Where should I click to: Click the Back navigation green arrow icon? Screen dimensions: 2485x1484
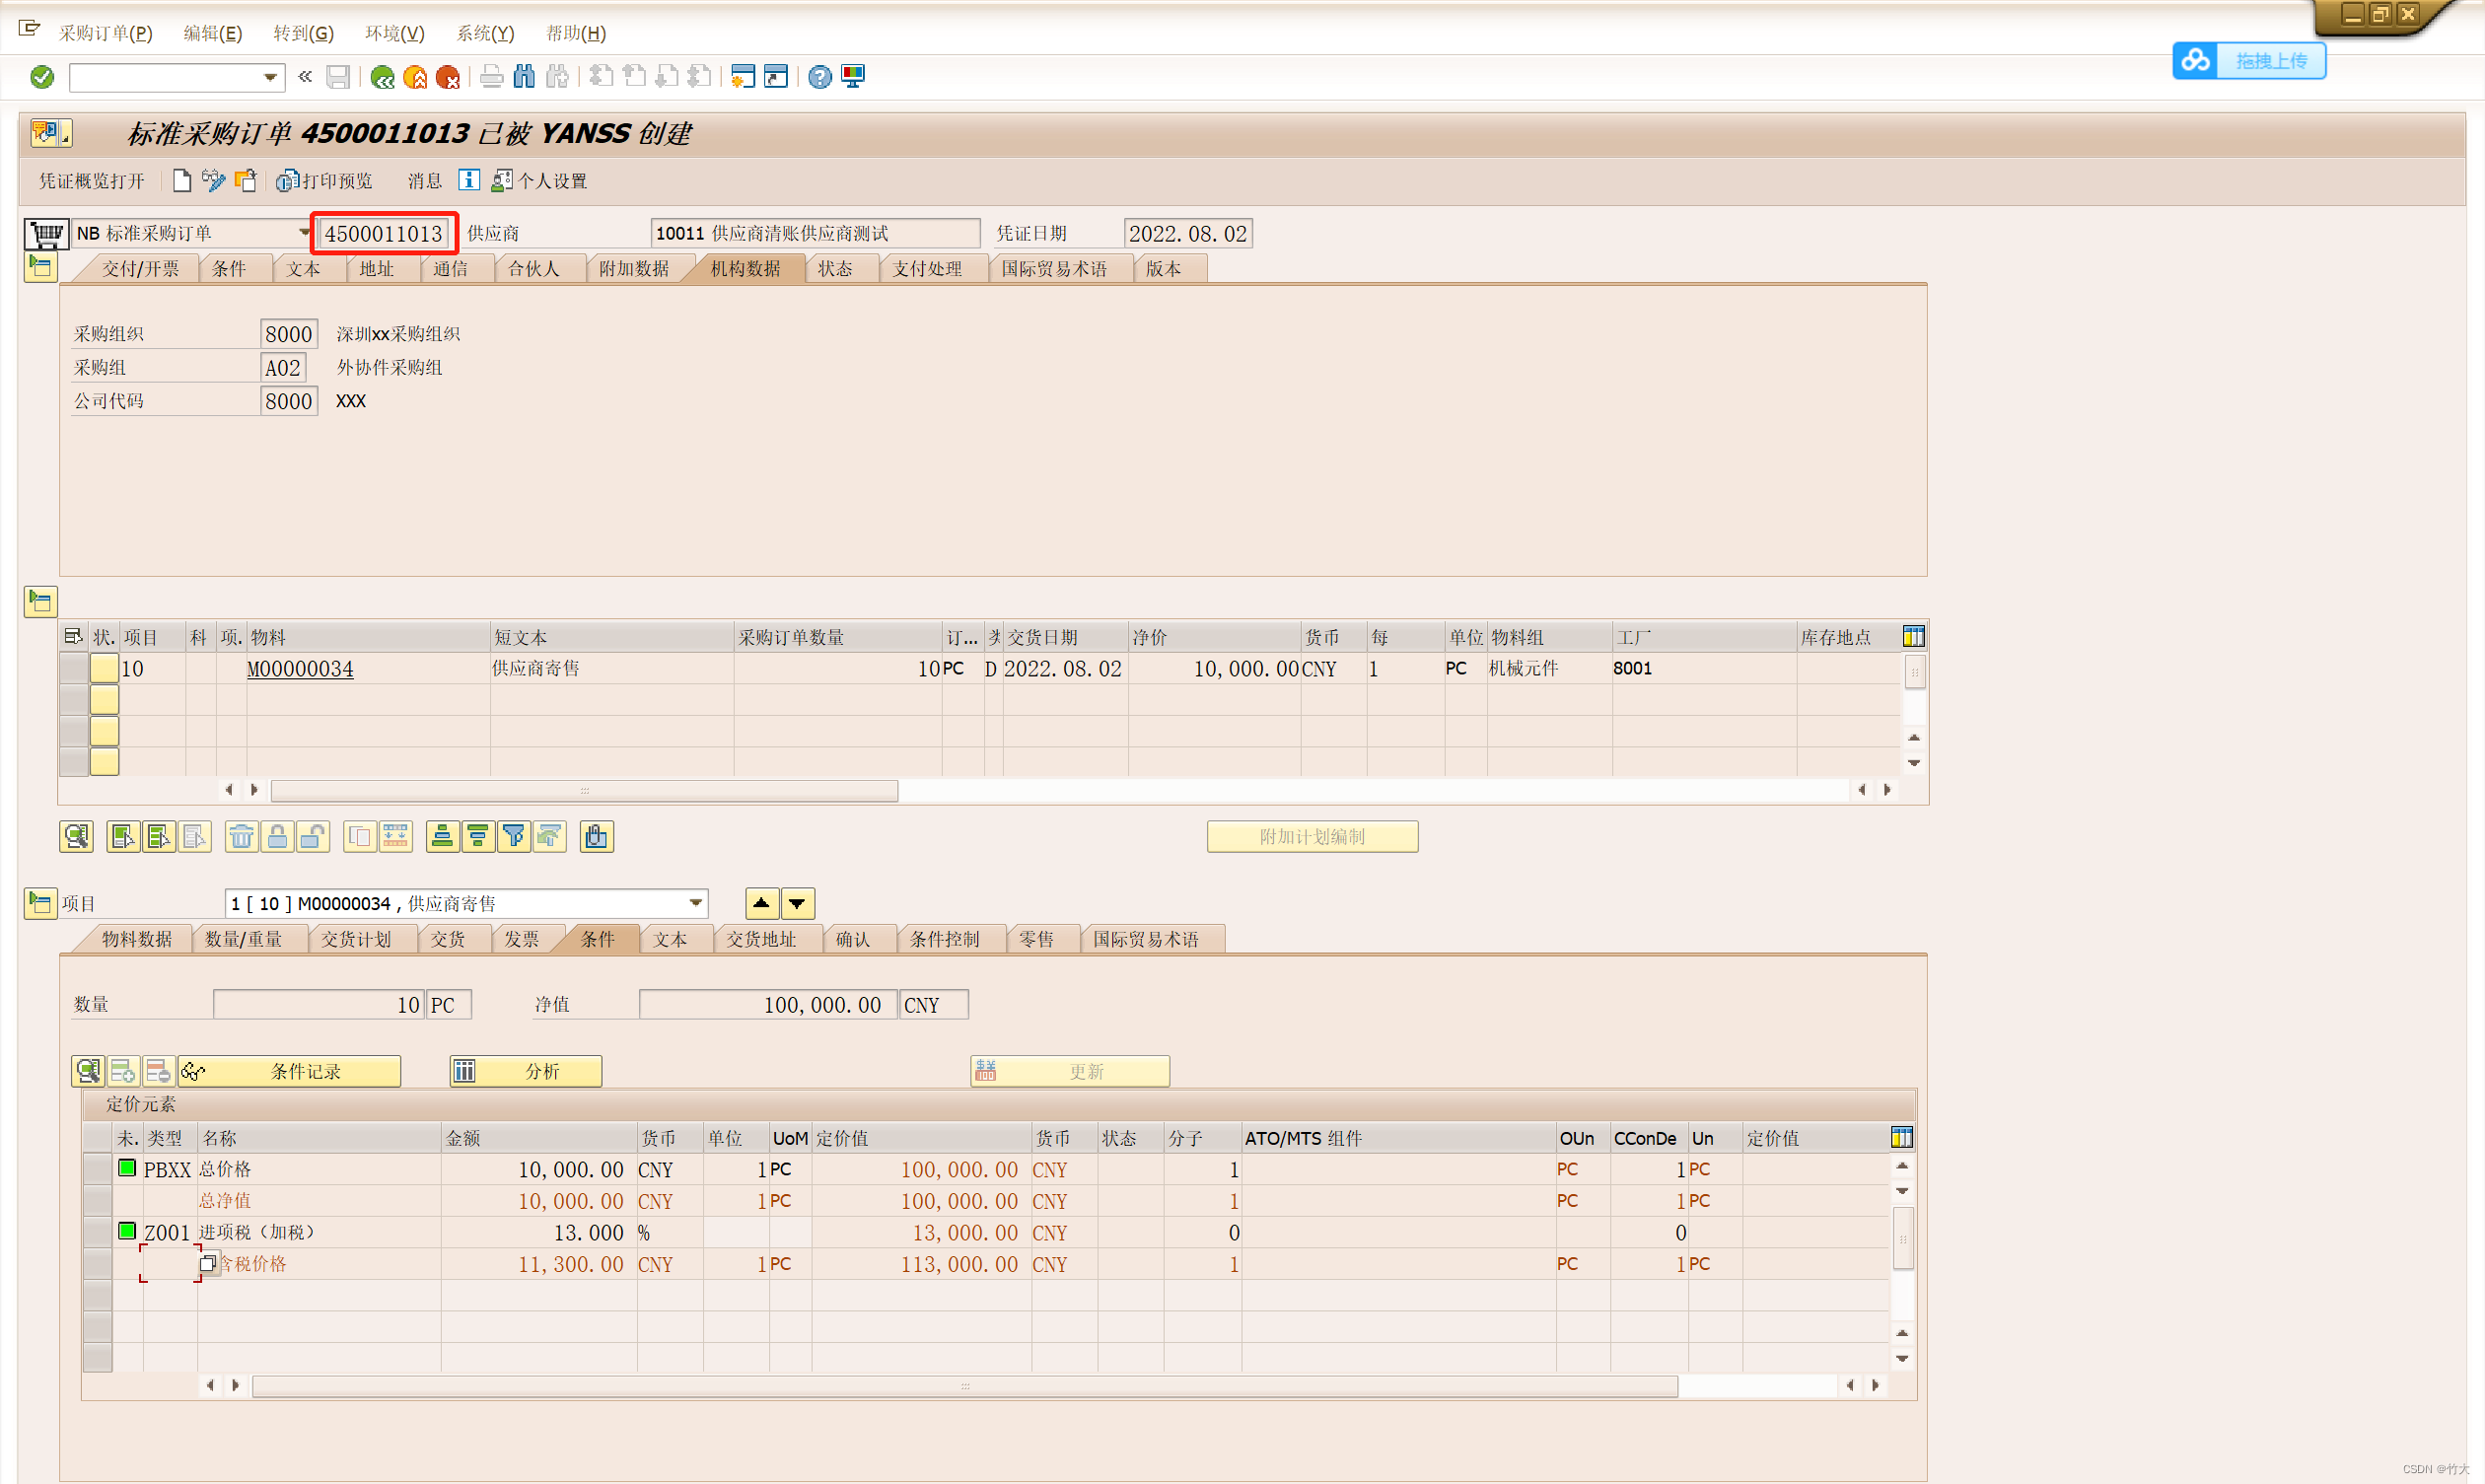point(382,77)
